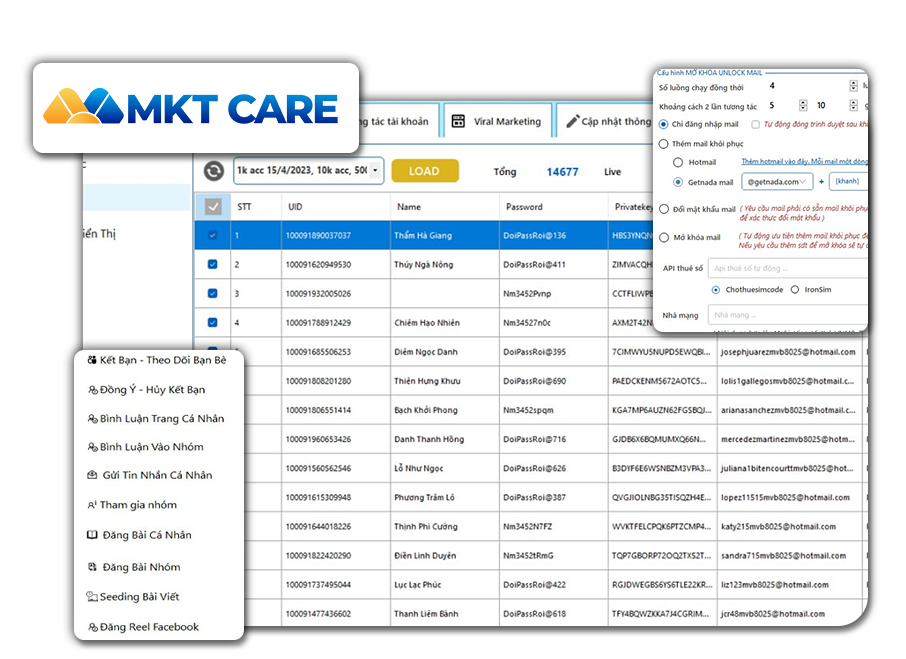906x659 pixels.
Task: Click the Đăng Bài Nhóm icon
Action: 92,567
